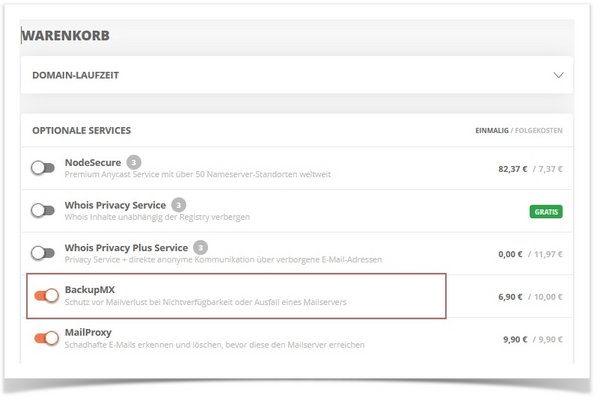This screenshot has width=600, height=400.
Task: Click the MailProxy service title
Action: 88,332
